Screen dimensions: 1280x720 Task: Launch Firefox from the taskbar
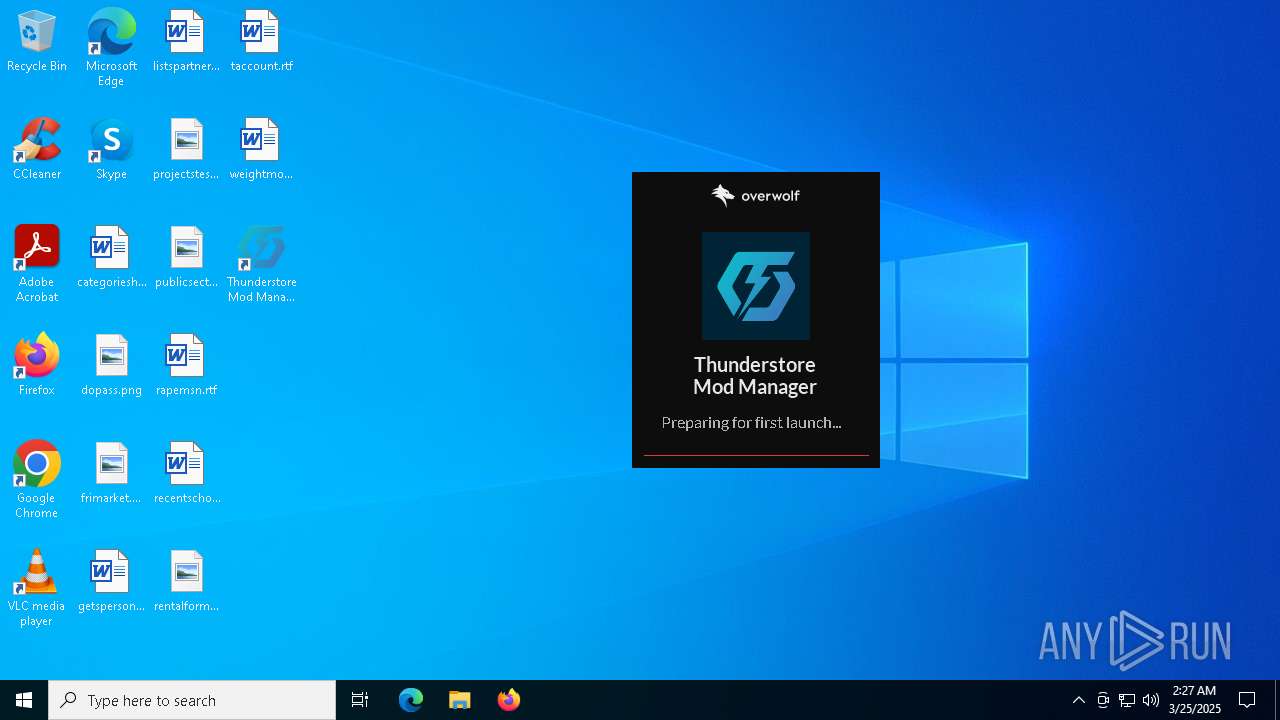pos(509,700)
